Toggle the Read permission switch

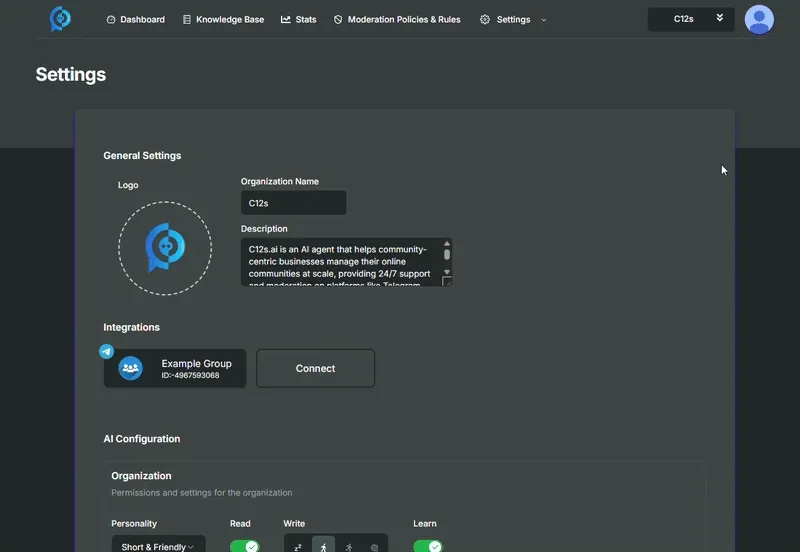[244, 546]
